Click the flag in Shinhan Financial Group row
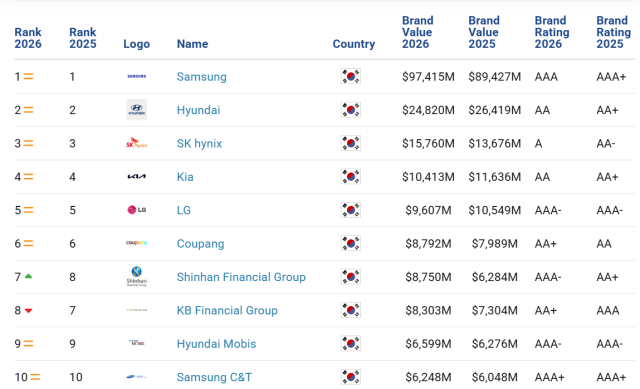 point(351,277)
